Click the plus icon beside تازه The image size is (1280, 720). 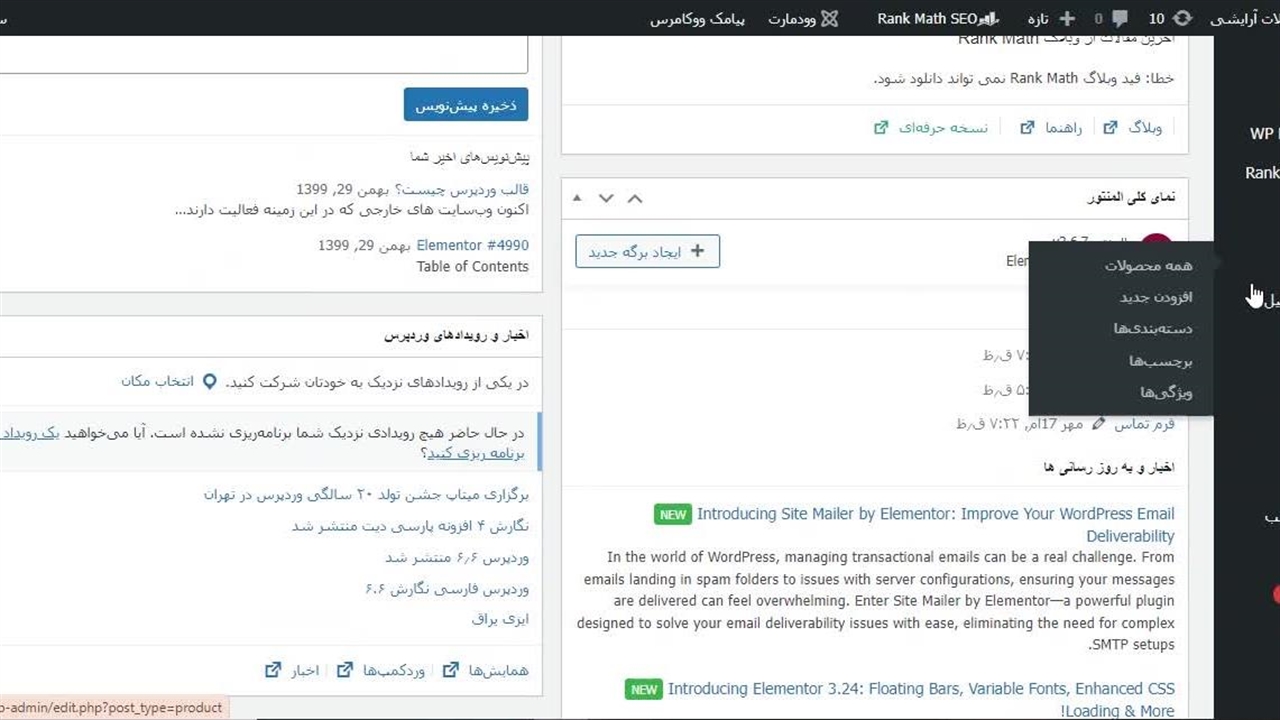tap(1067, 18)
